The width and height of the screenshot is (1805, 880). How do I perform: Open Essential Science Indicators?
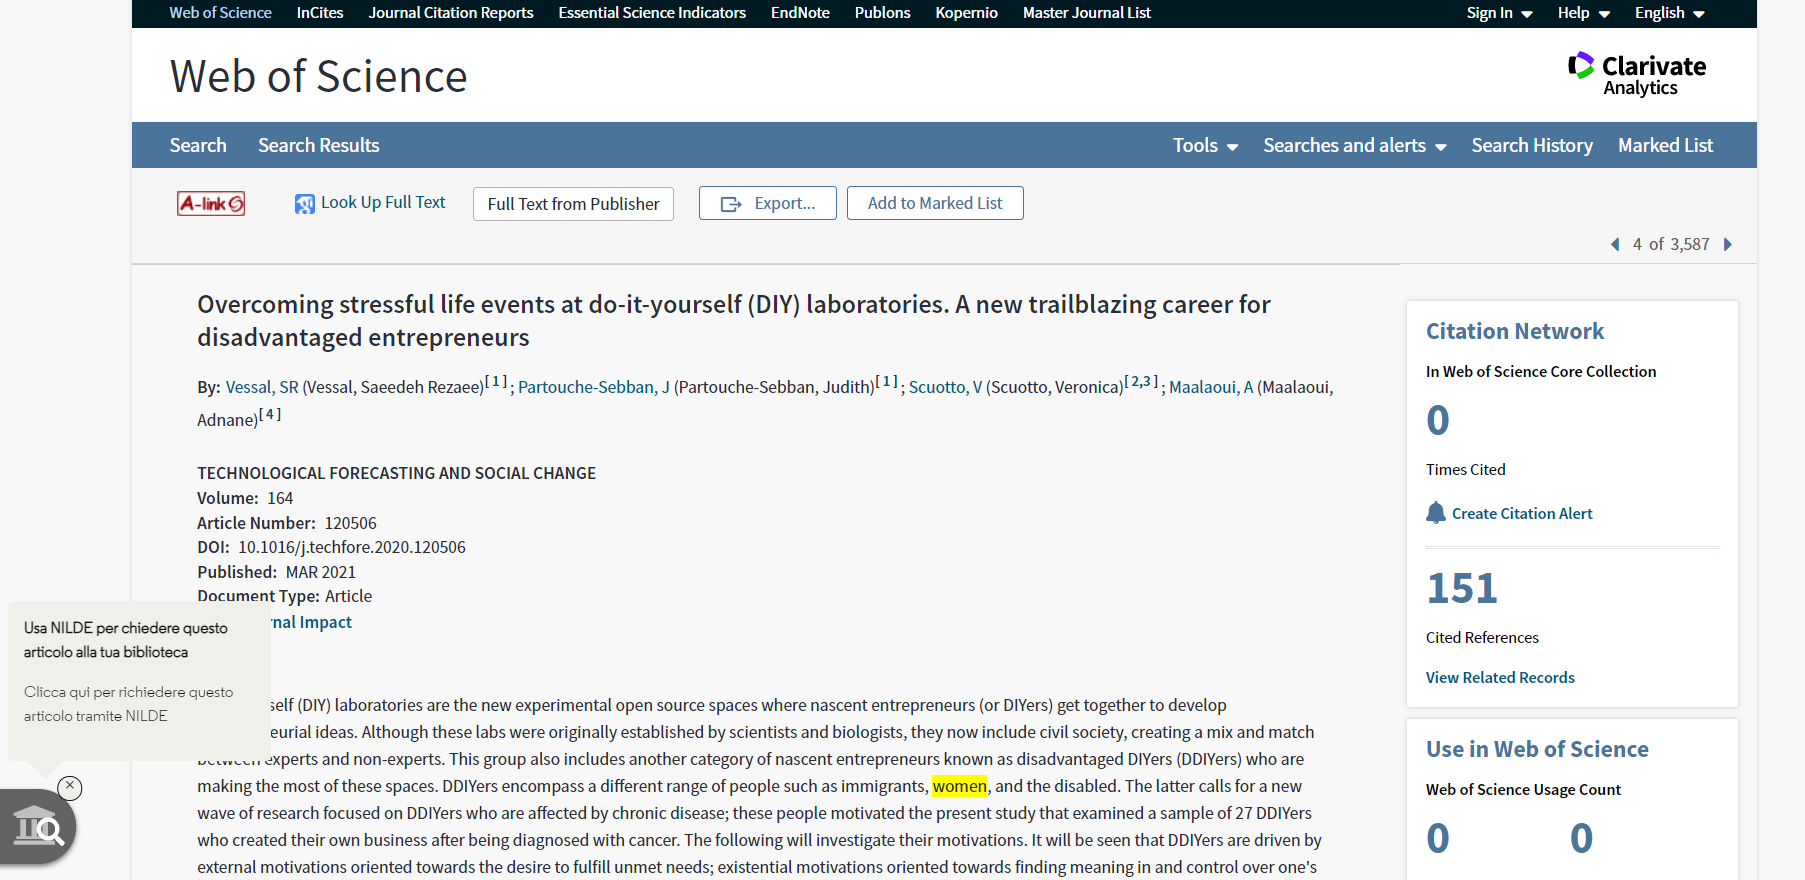tap(652, 13)
